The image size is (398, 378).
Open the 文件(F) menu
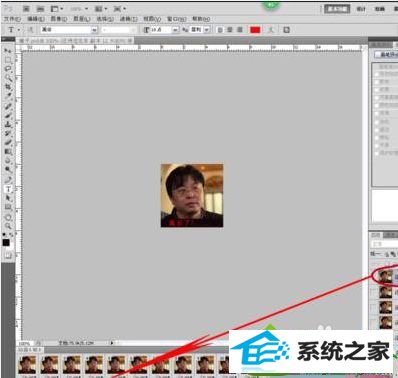pyautogui.click(x=12, y=19)
